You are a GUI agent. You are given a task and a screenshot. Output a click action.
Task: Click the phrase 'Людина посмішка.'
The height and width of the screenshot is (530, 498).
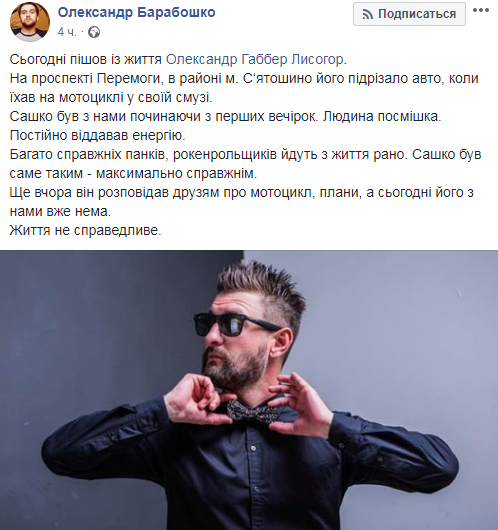382,117
